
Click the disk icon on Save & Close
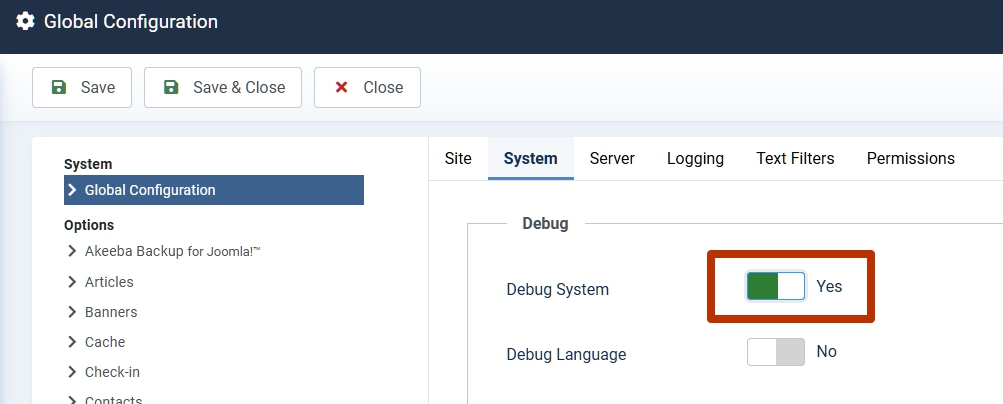tap(171, 87)
